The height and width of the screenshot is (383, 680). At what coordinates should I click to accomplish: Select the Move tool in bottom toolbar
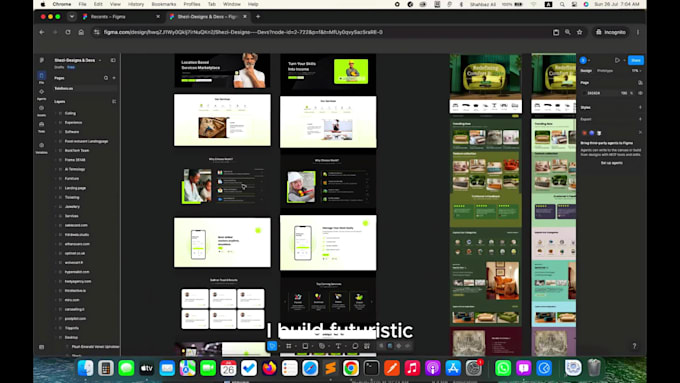click(272, 346)
